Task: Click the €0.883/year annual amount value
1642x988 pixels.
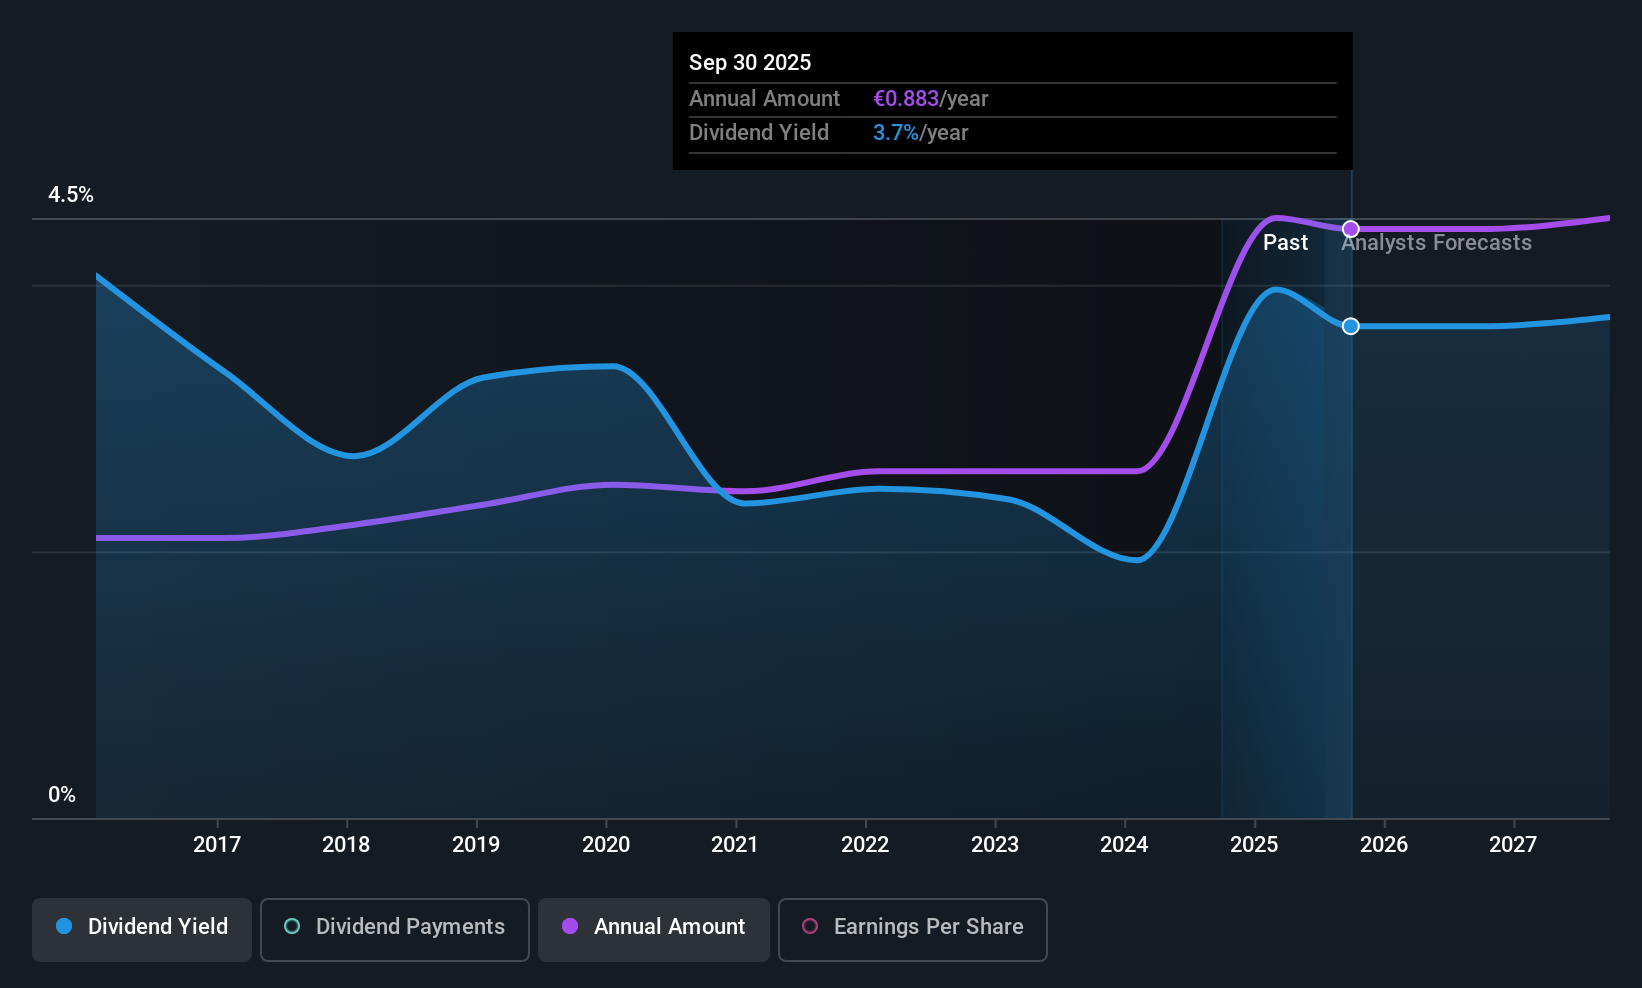Action: coord(930,99)
